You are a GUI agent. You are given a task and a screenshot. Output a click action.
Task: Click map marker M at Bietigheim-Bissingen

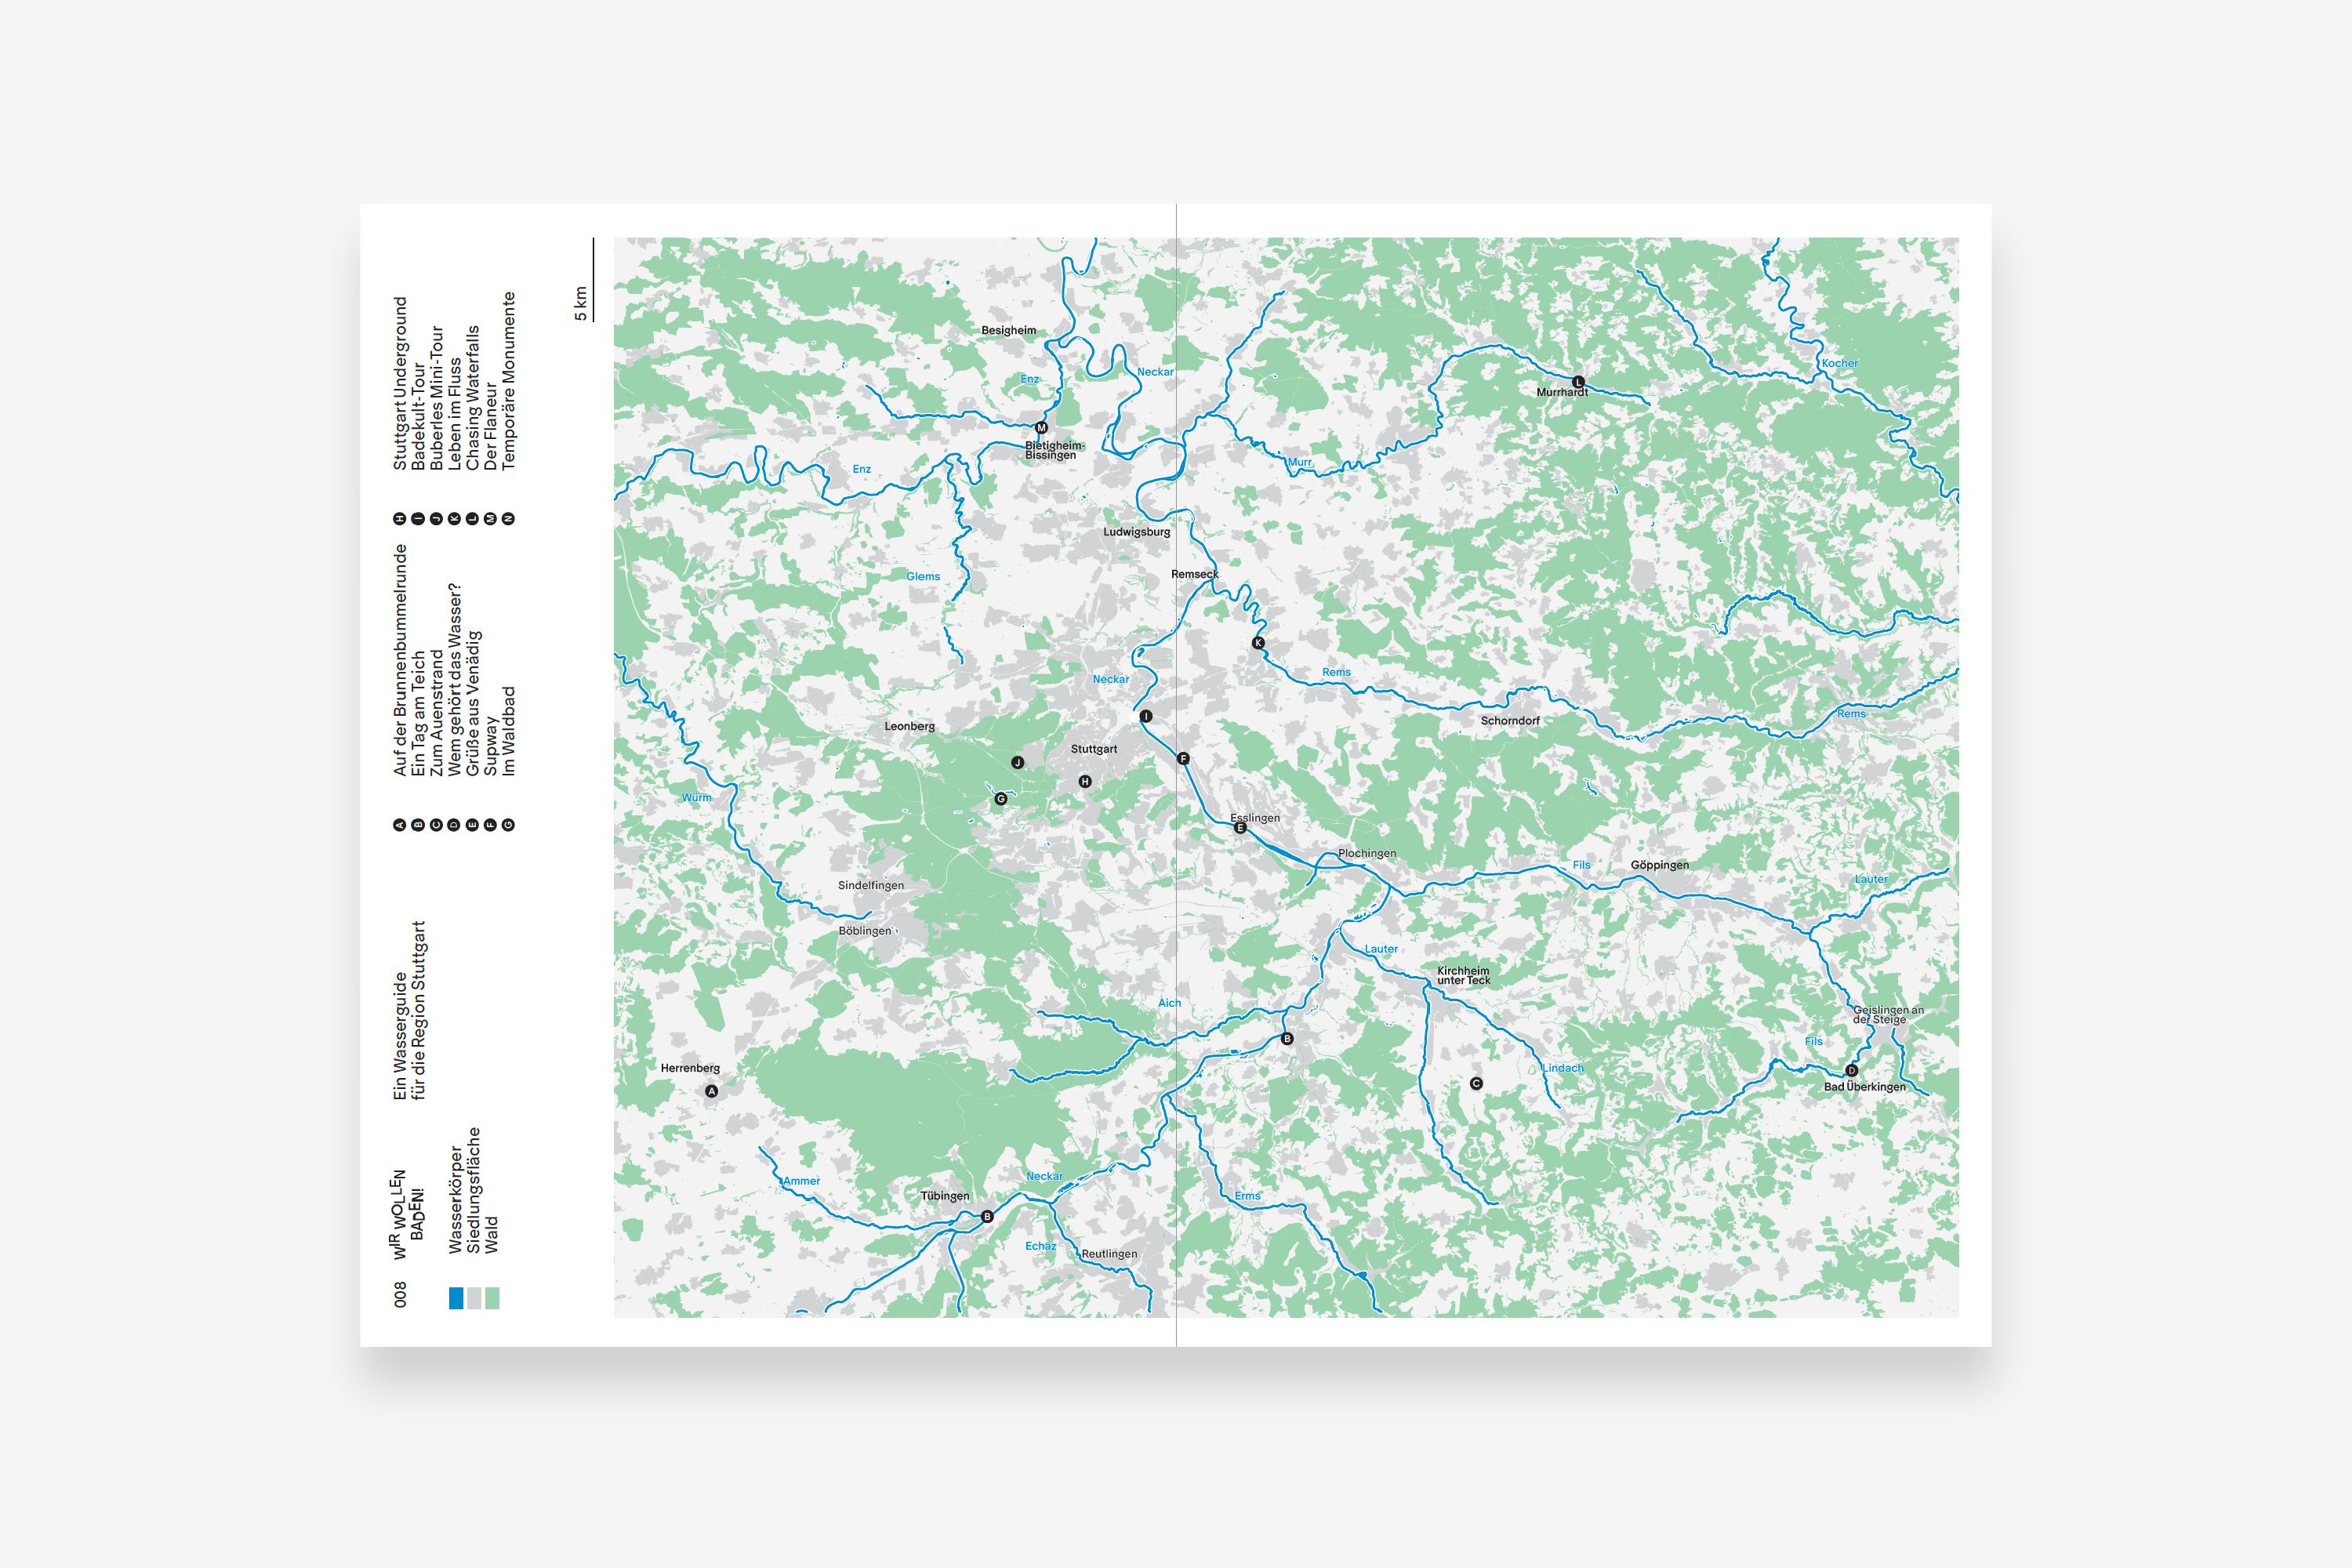(1041, 428)
